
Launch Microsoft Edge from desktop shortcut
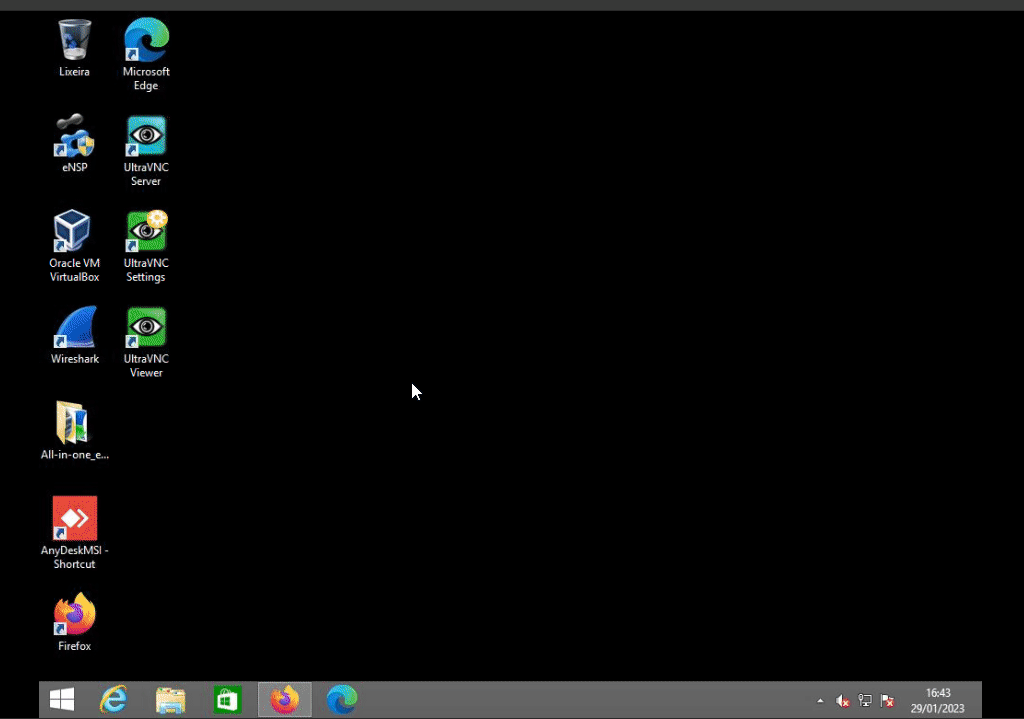[146, 55]
